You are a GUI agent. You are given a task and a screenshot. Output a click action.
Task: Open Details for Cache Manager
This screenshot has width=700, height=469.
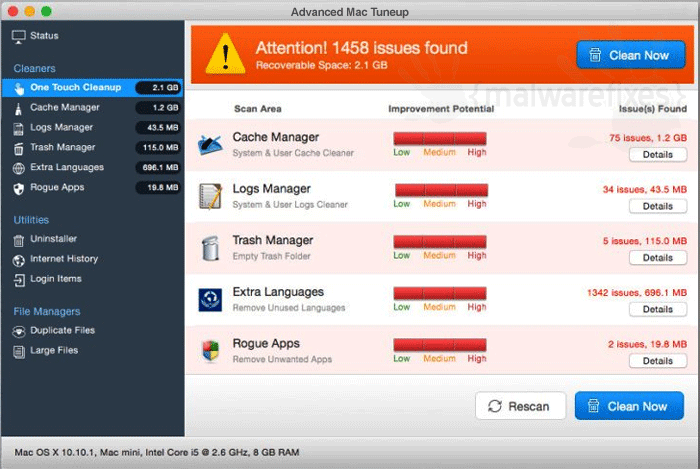click(x=658, y=155)
